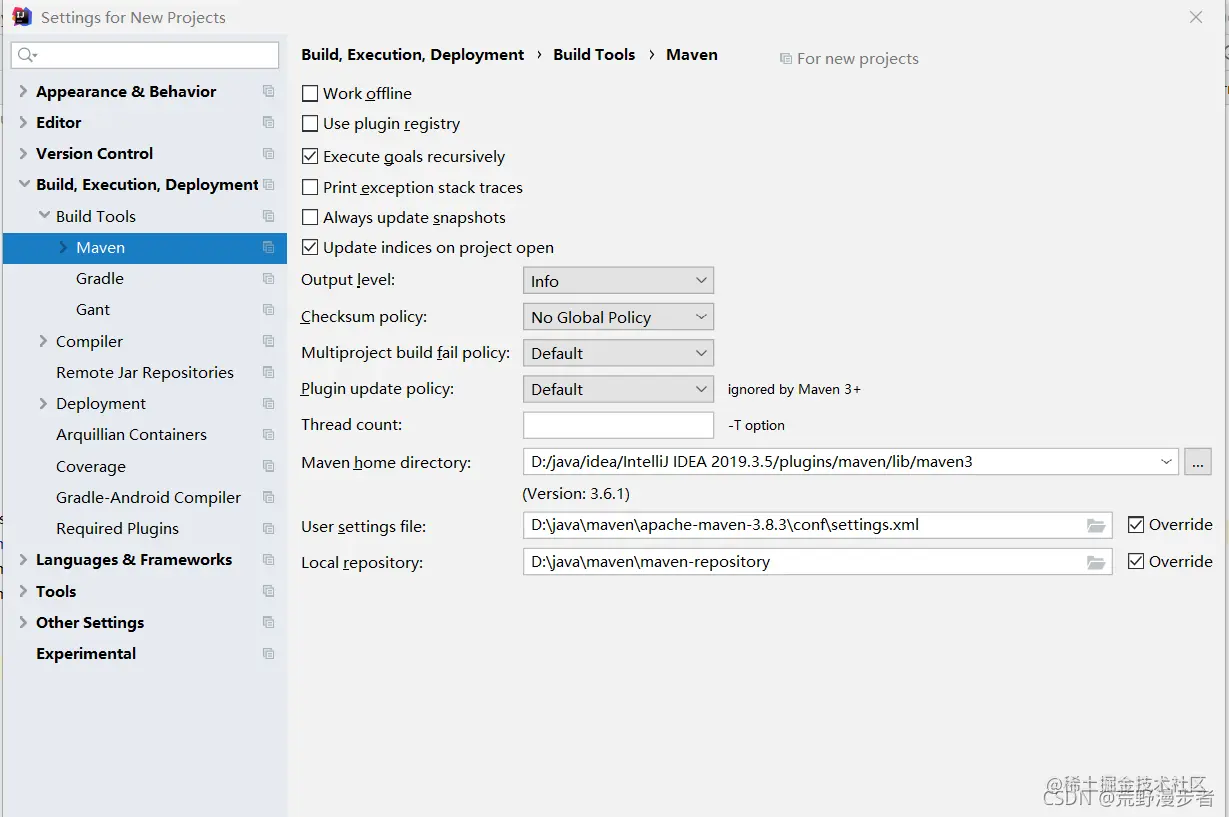Click the IntelliJ IDEA logo in title bar
The width and height of the screenshot is (1229, 817).
(x=22, y=17)
